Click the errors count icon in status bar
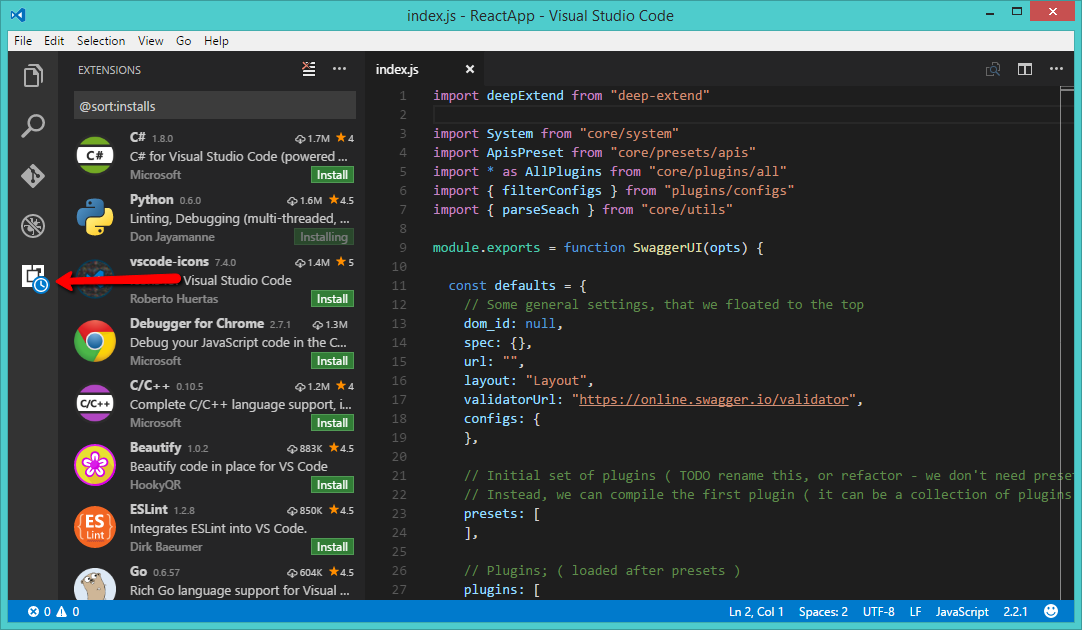 (33, 611)
